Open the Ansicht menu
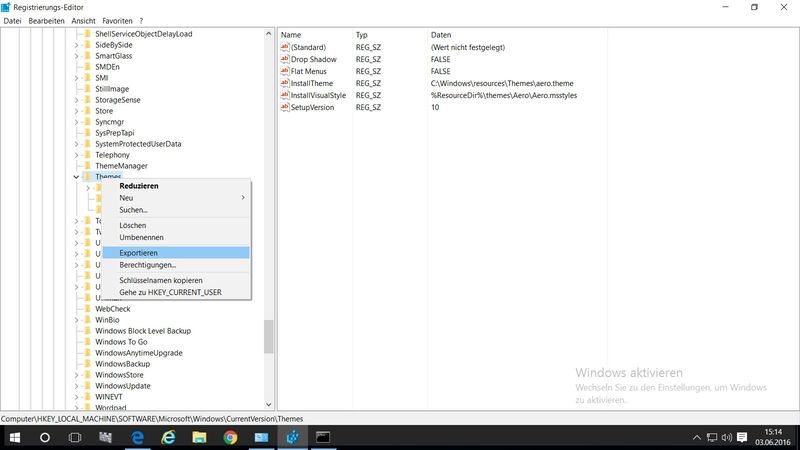Image resolution: width=800 pixels, height=450 pixels. [83, 21]
